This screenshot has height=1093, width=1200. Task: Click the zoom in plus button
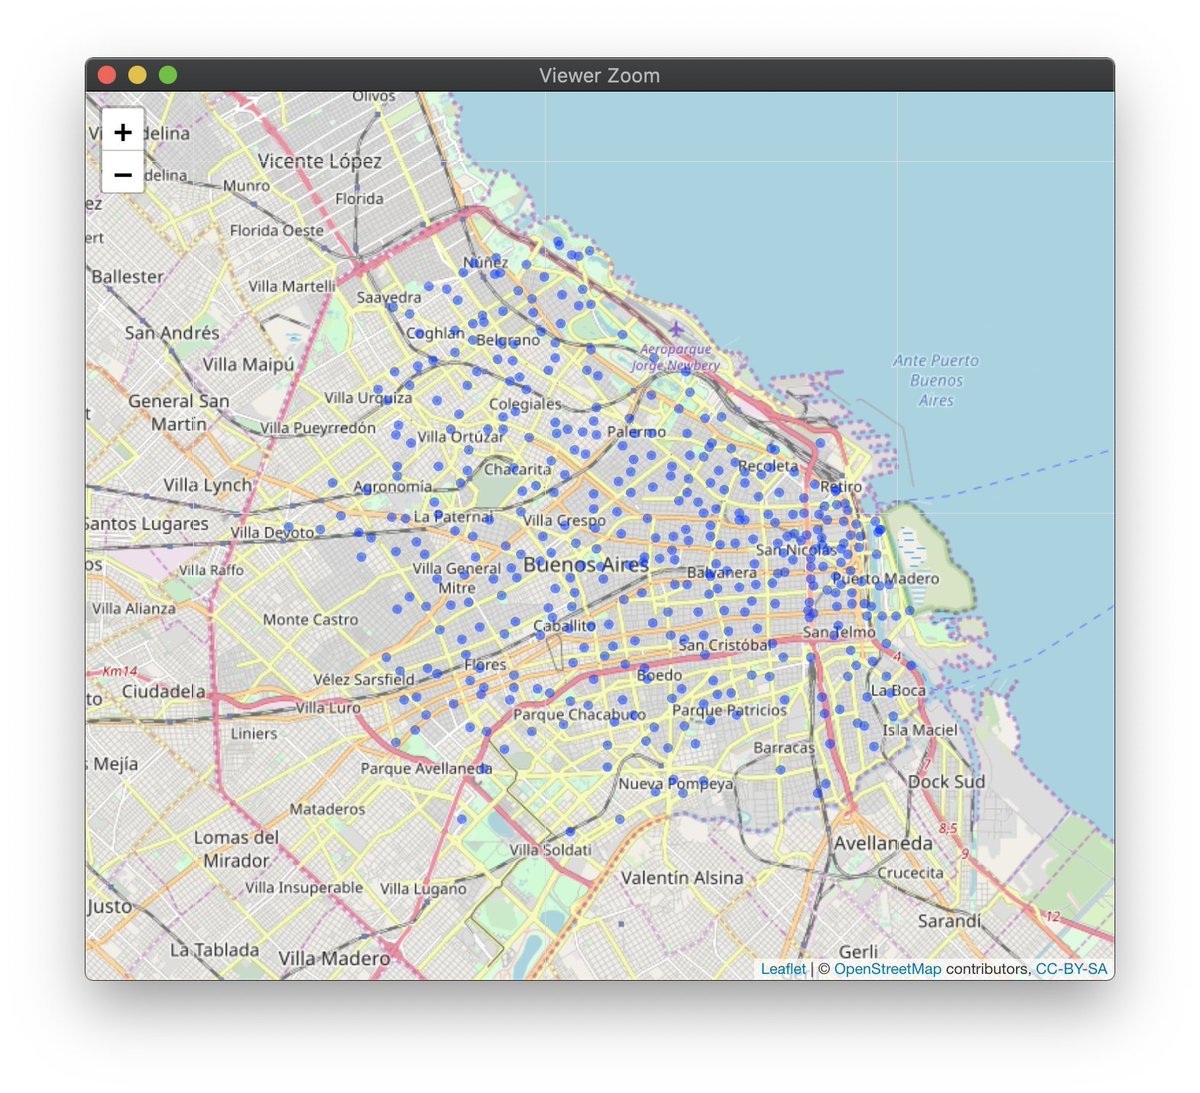[123, 132]
